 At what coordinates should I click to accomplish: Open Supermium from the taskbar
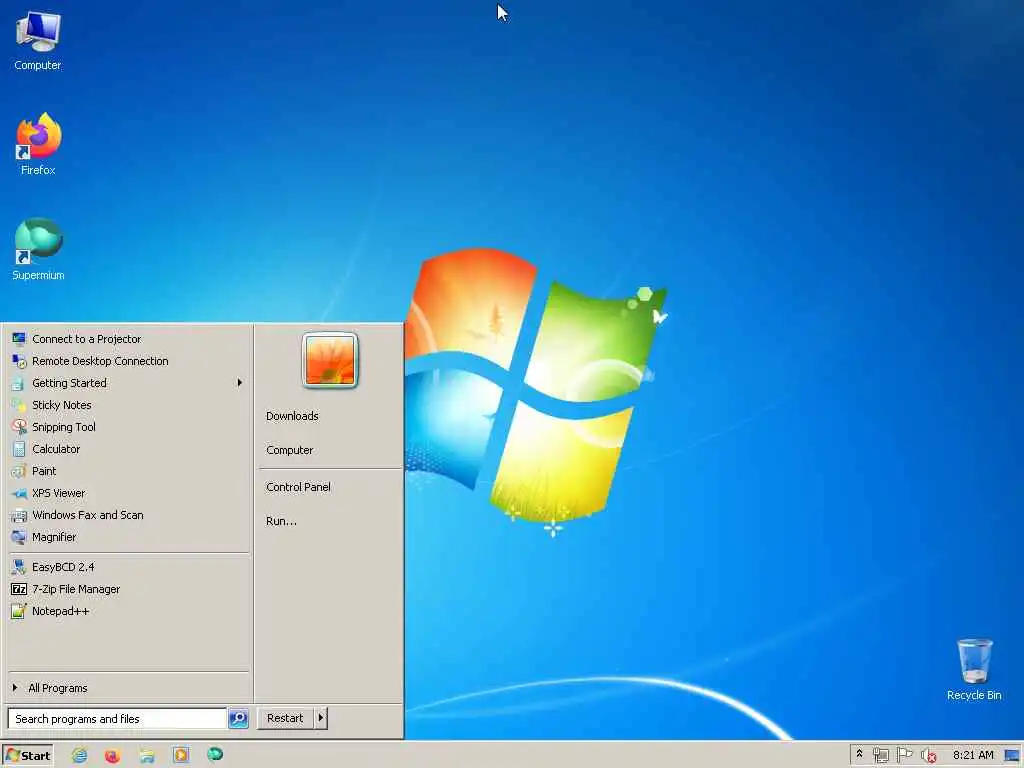(215, 755)
